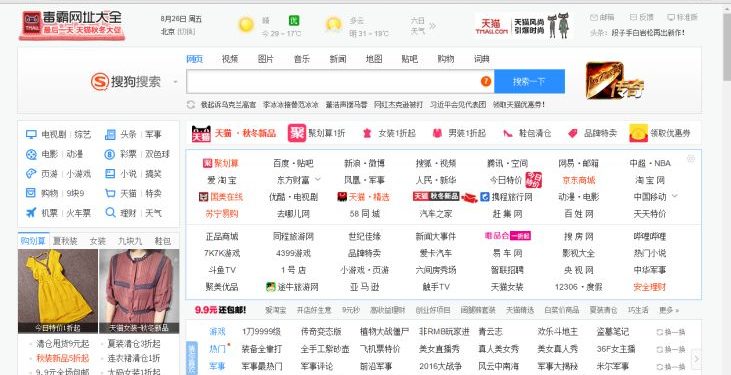Open the 京东商城 link
The image size is (731, 375).
(579, 180)
